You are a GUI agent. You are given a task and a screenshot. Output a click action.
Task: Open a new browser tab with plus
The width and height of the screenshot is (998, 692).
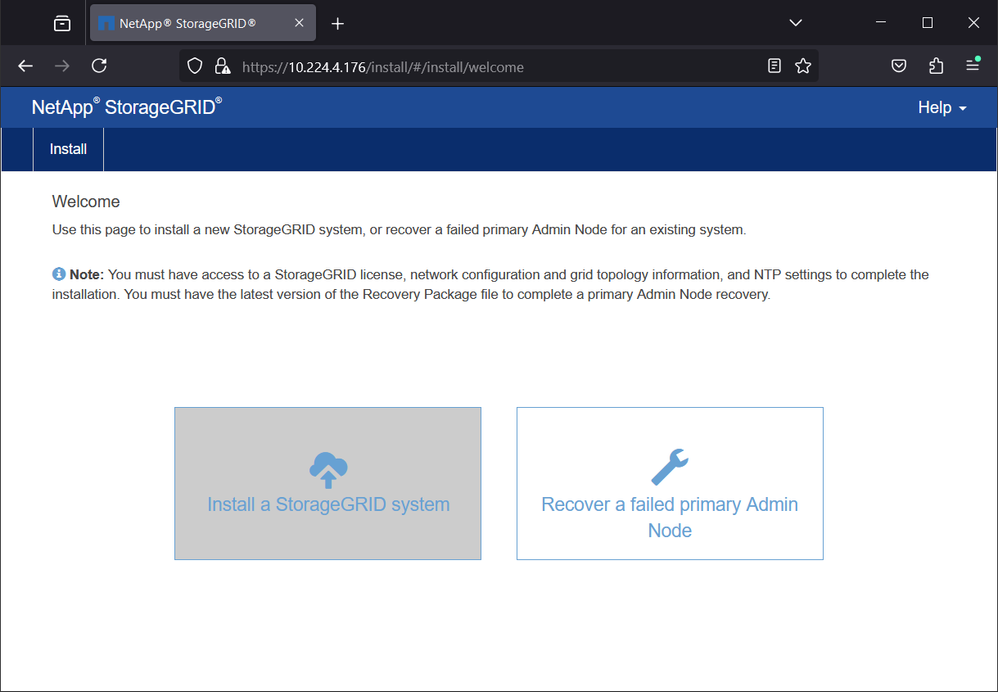click(x=338, y=24)
